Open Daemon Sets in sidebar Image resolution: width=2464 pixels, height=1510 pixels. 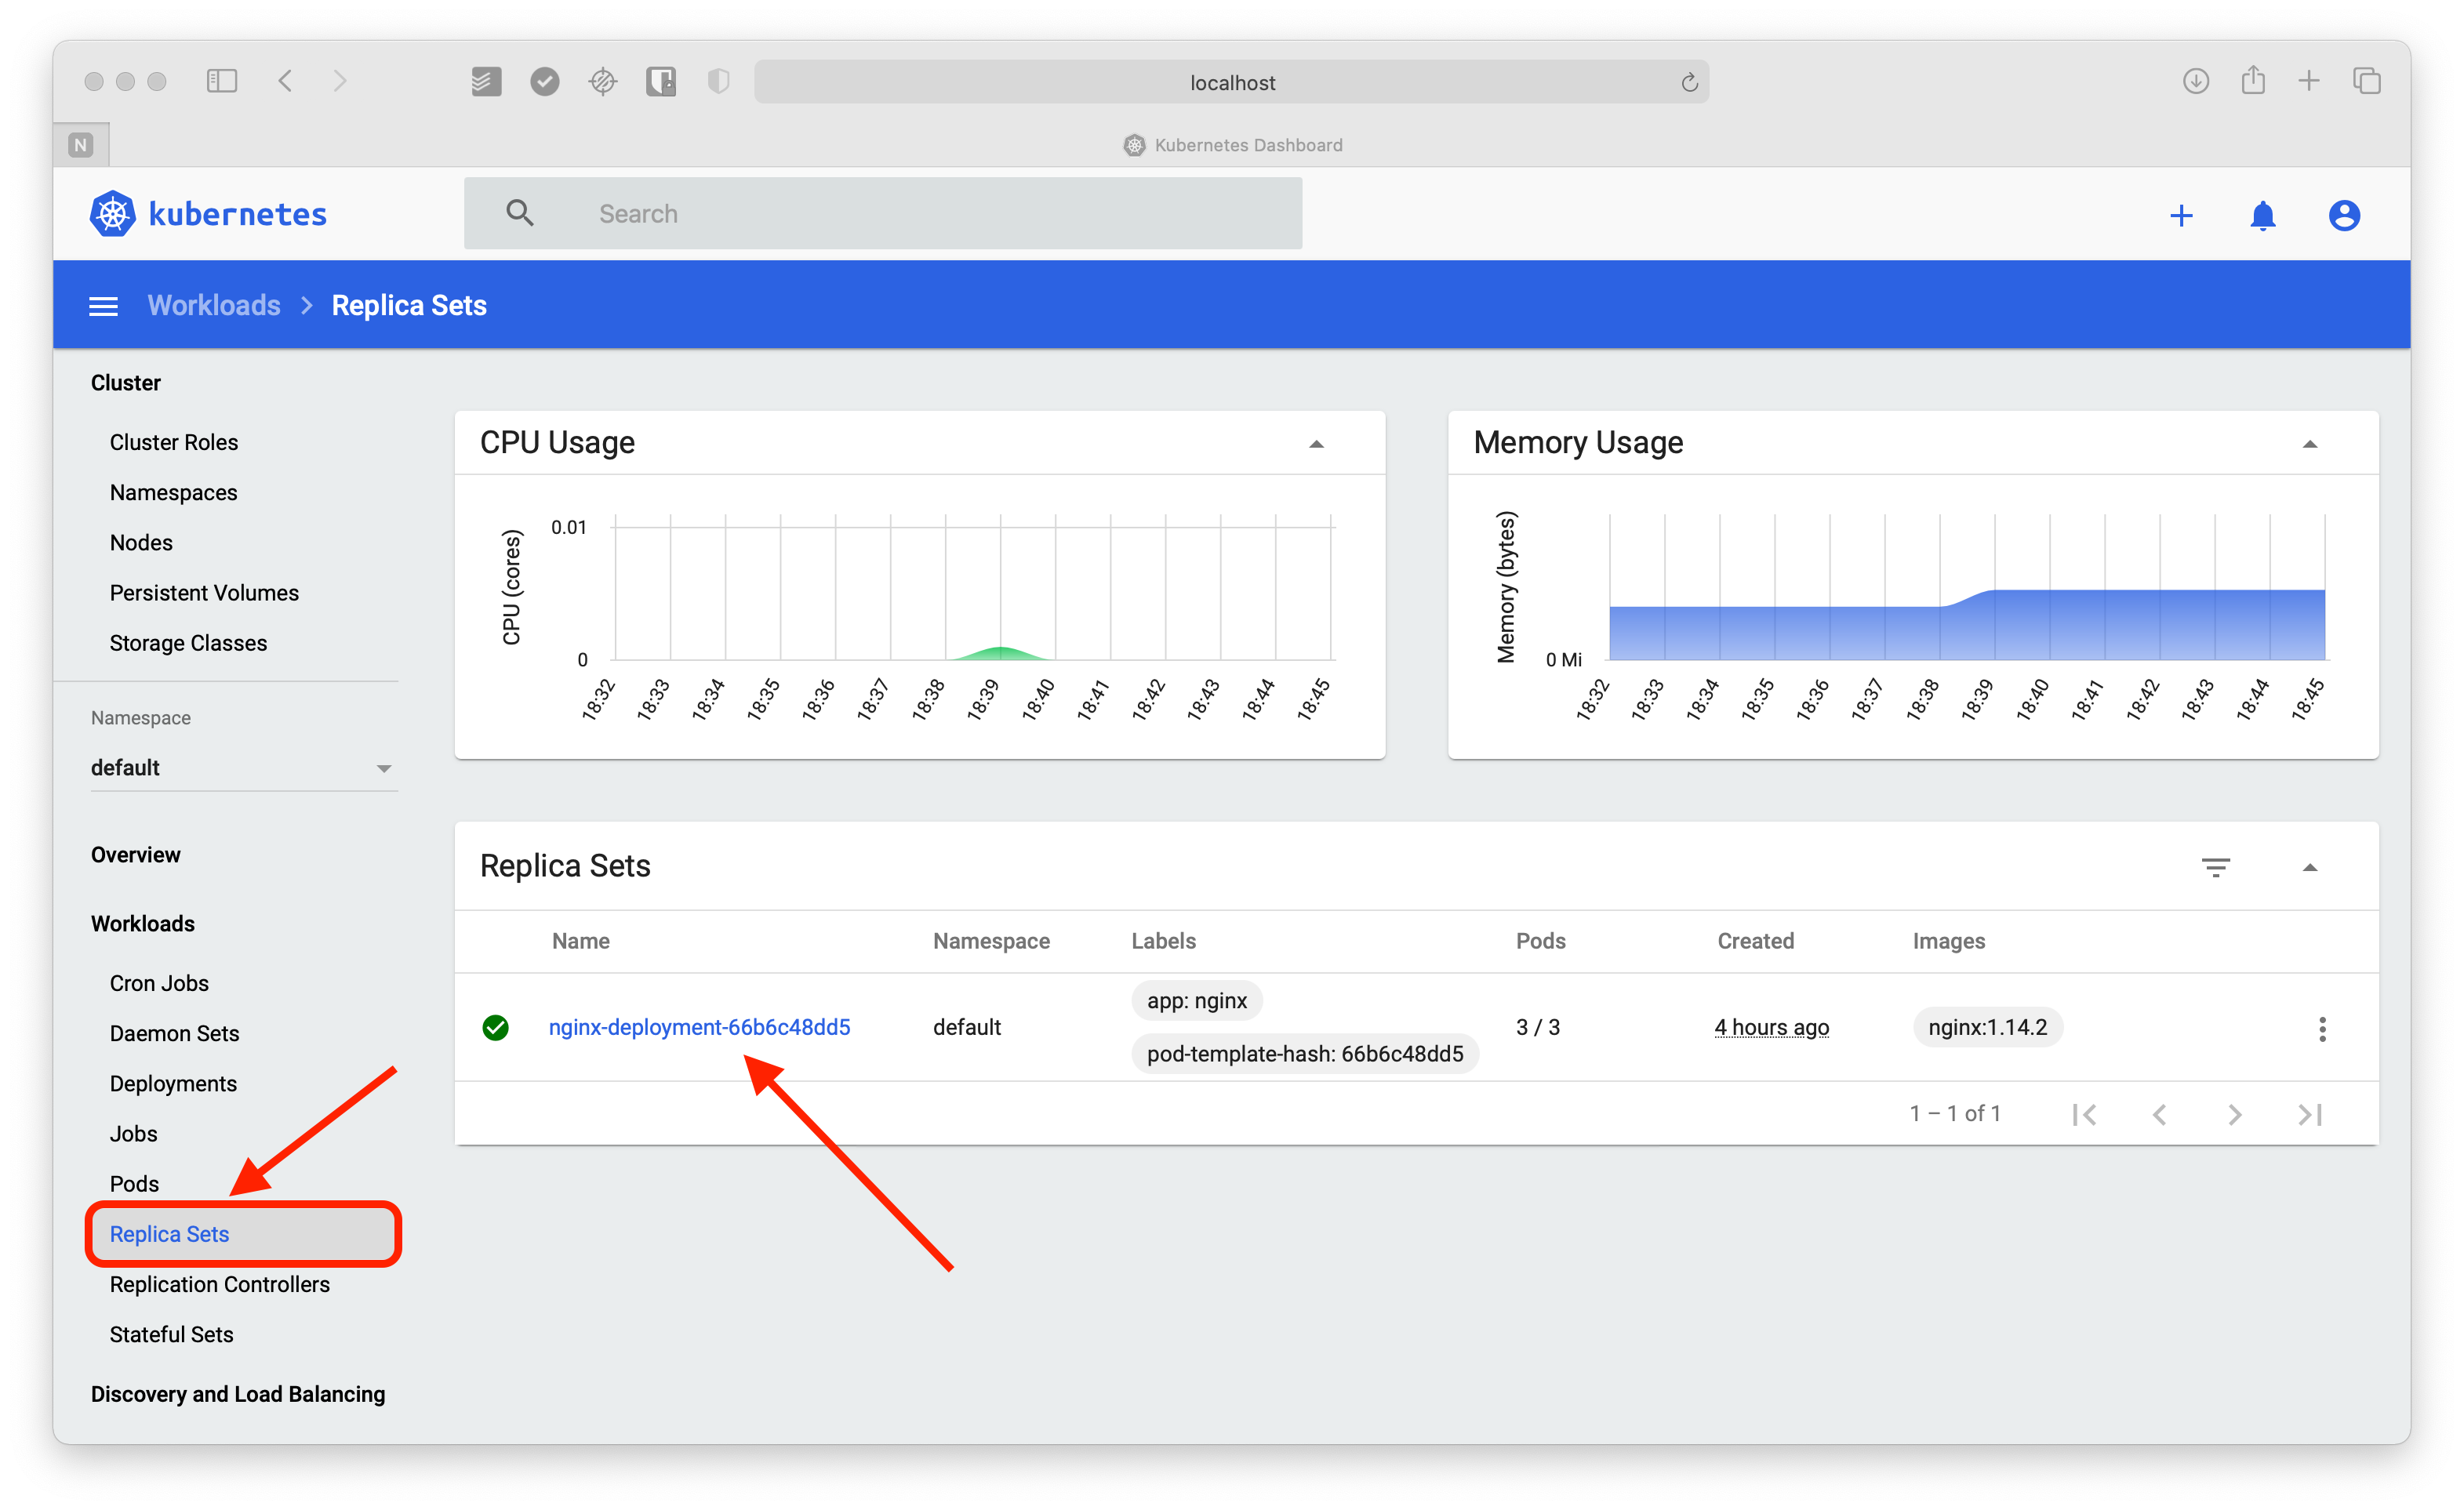174,1033
